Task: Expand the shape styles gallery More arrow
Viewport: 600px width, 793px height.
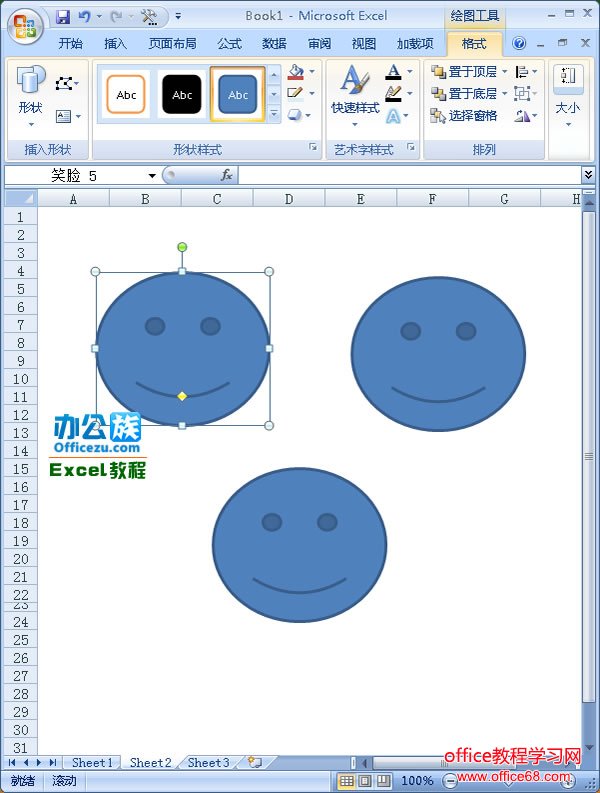Action: 274,114
